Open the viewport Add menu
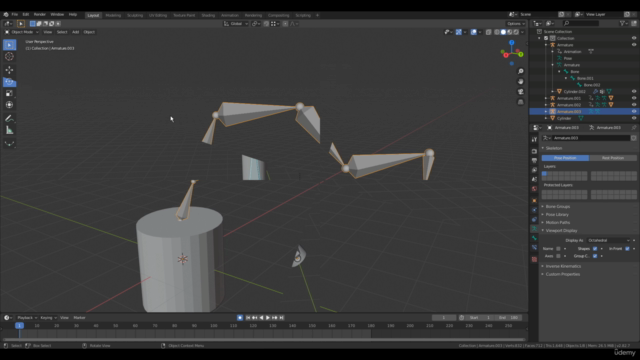Viewport: 640px width, 360px height. click(x=76, y=32)
